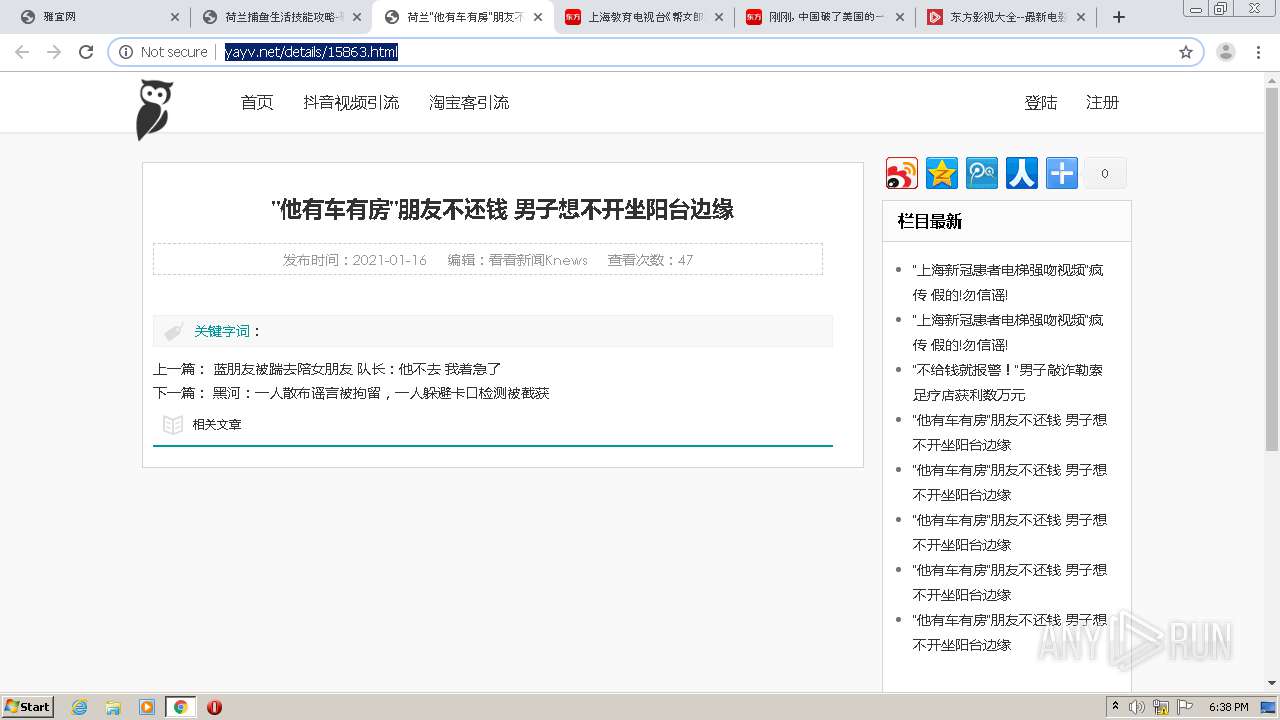The height and width of the screenshot is (720, 1280).
Task: Launch Windows Media Player from the taskbar
Action: click(147, 707)
